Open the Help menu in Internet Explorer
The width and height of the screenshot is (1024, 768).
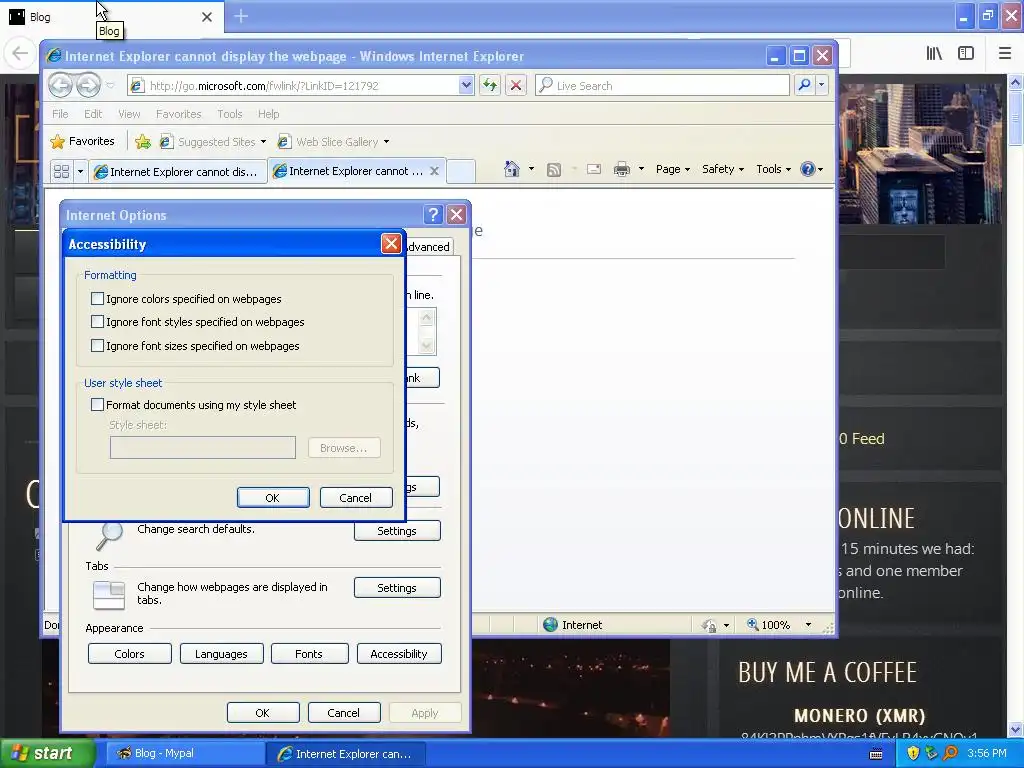[x=268, y=114]
